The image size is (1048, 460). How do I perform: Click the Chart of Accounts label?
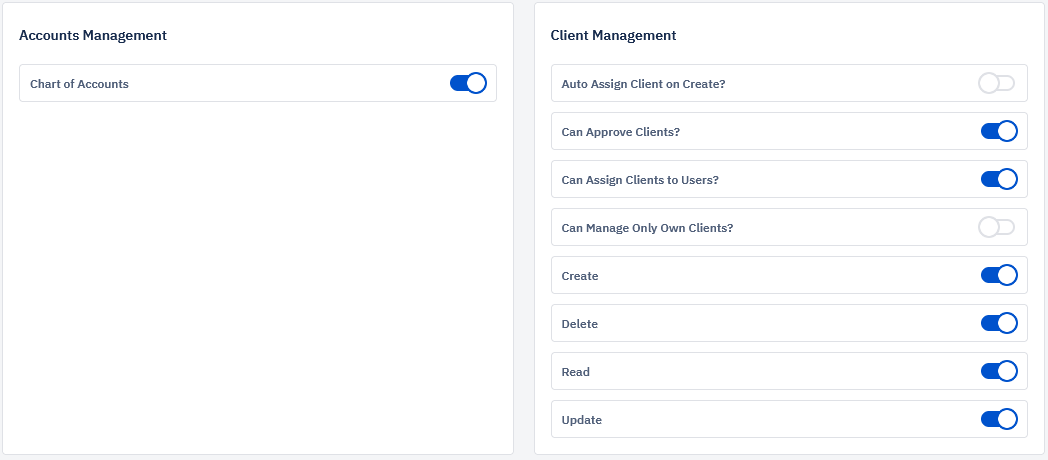80,84
